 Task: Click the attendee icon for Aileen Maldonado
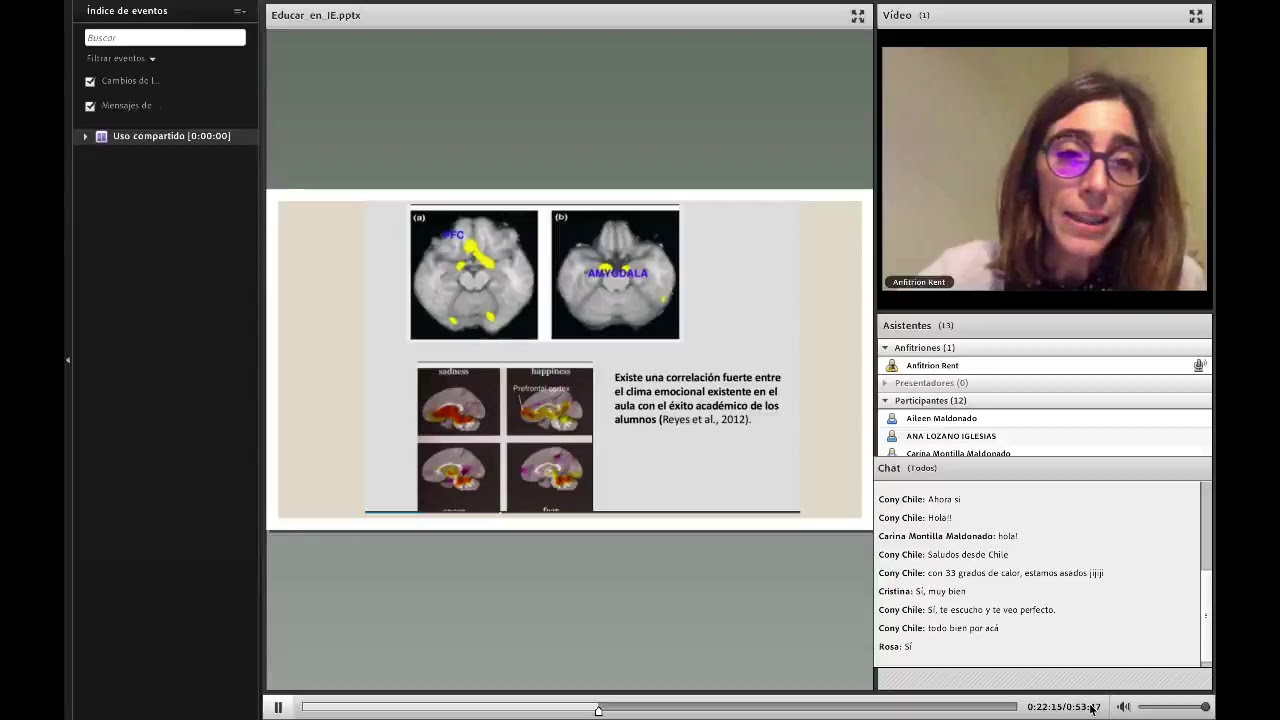click(892, 419)
